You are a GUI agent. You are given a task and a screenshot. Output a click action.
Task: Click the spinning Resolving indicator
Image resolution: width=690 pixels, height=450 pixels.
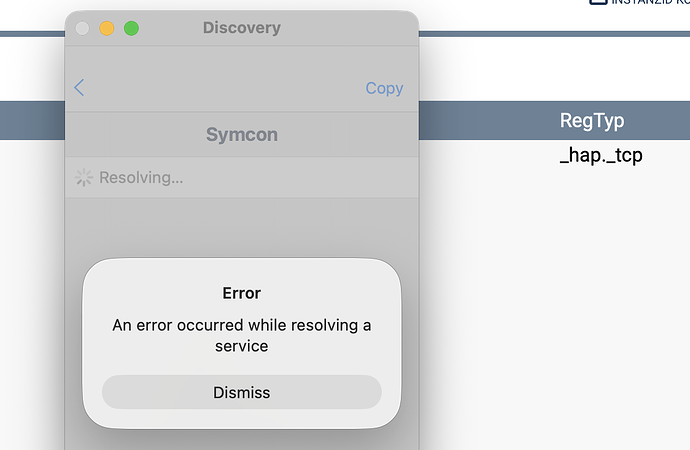[x=84, y=178]
